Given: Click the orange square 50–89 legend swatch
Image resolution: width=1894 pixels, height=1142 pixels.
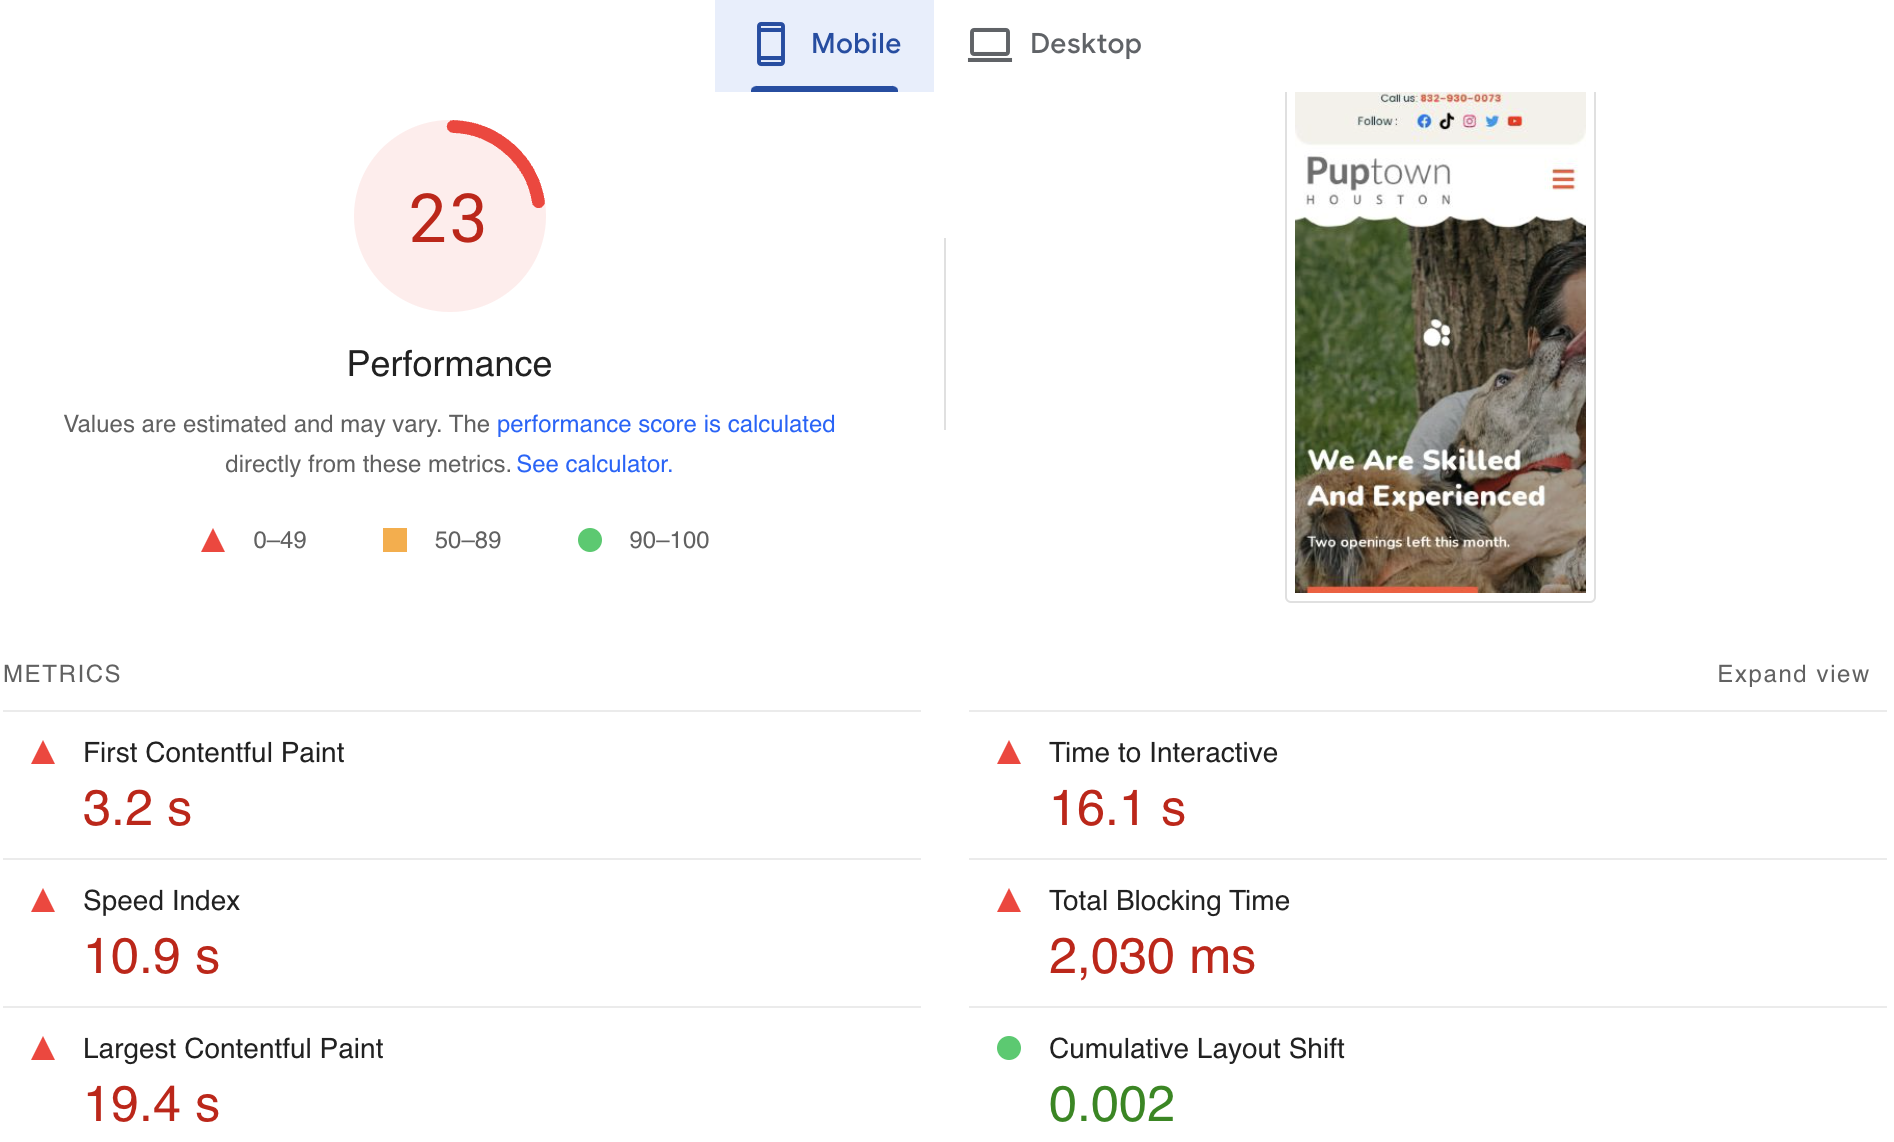Looking at the screenshot, I should coord(395,540).
